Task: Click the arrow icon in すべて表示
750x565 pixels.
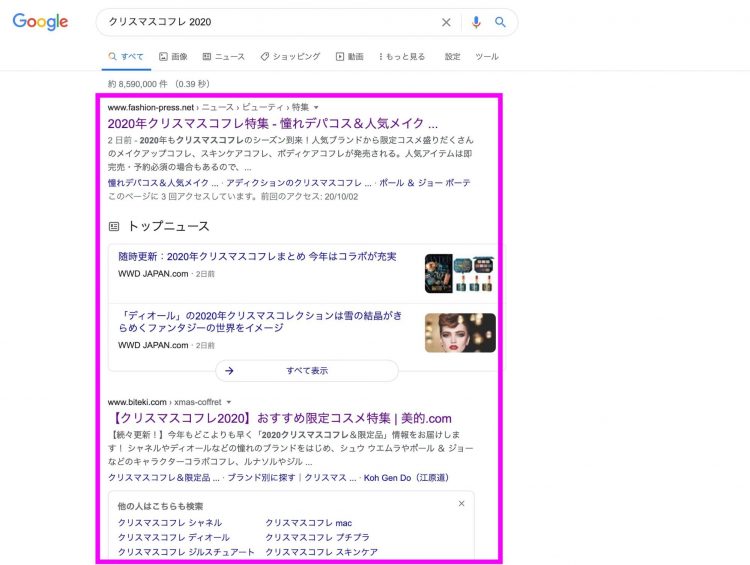Action: tap(230, 371)
